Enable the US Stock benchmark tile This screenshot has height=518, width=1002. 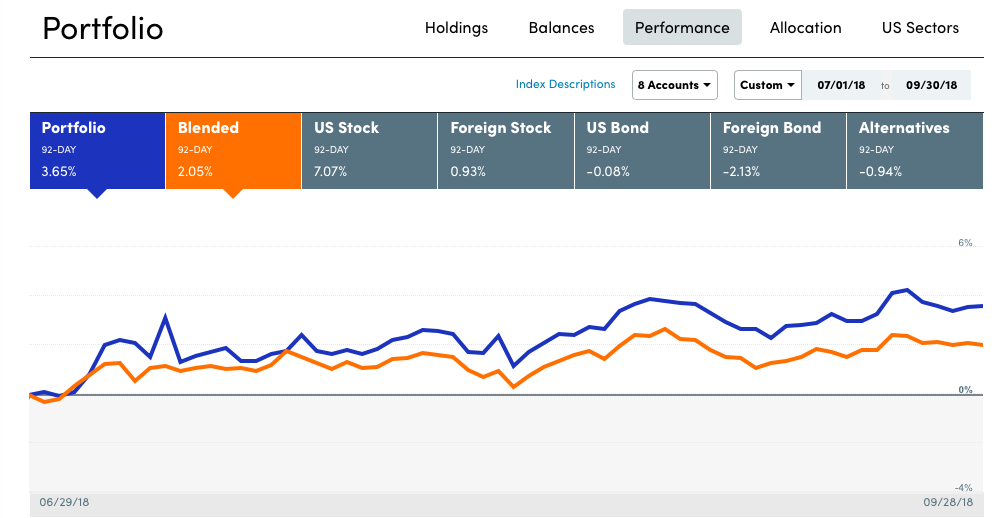coord(369,151)
